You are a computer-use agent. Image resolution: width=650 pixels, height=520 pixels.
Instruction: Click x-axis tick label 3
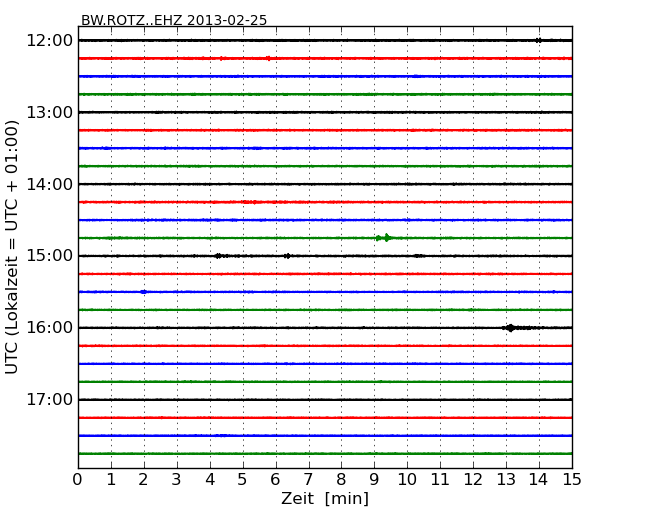pos(177,480)
